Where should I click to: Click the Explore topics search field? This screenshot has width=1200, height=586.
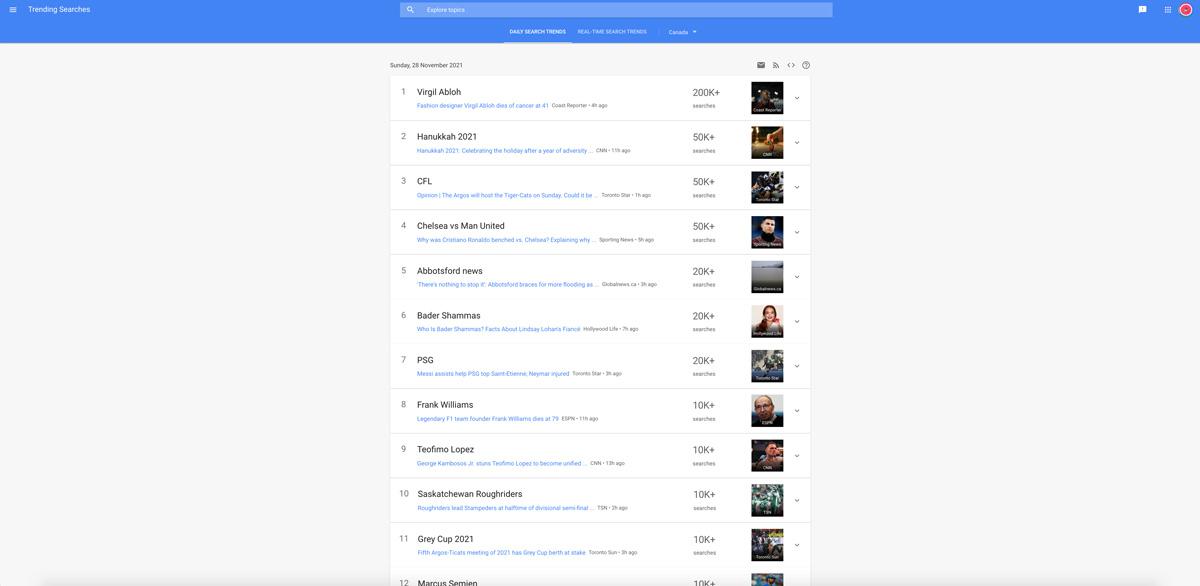[x=620, y=10]
